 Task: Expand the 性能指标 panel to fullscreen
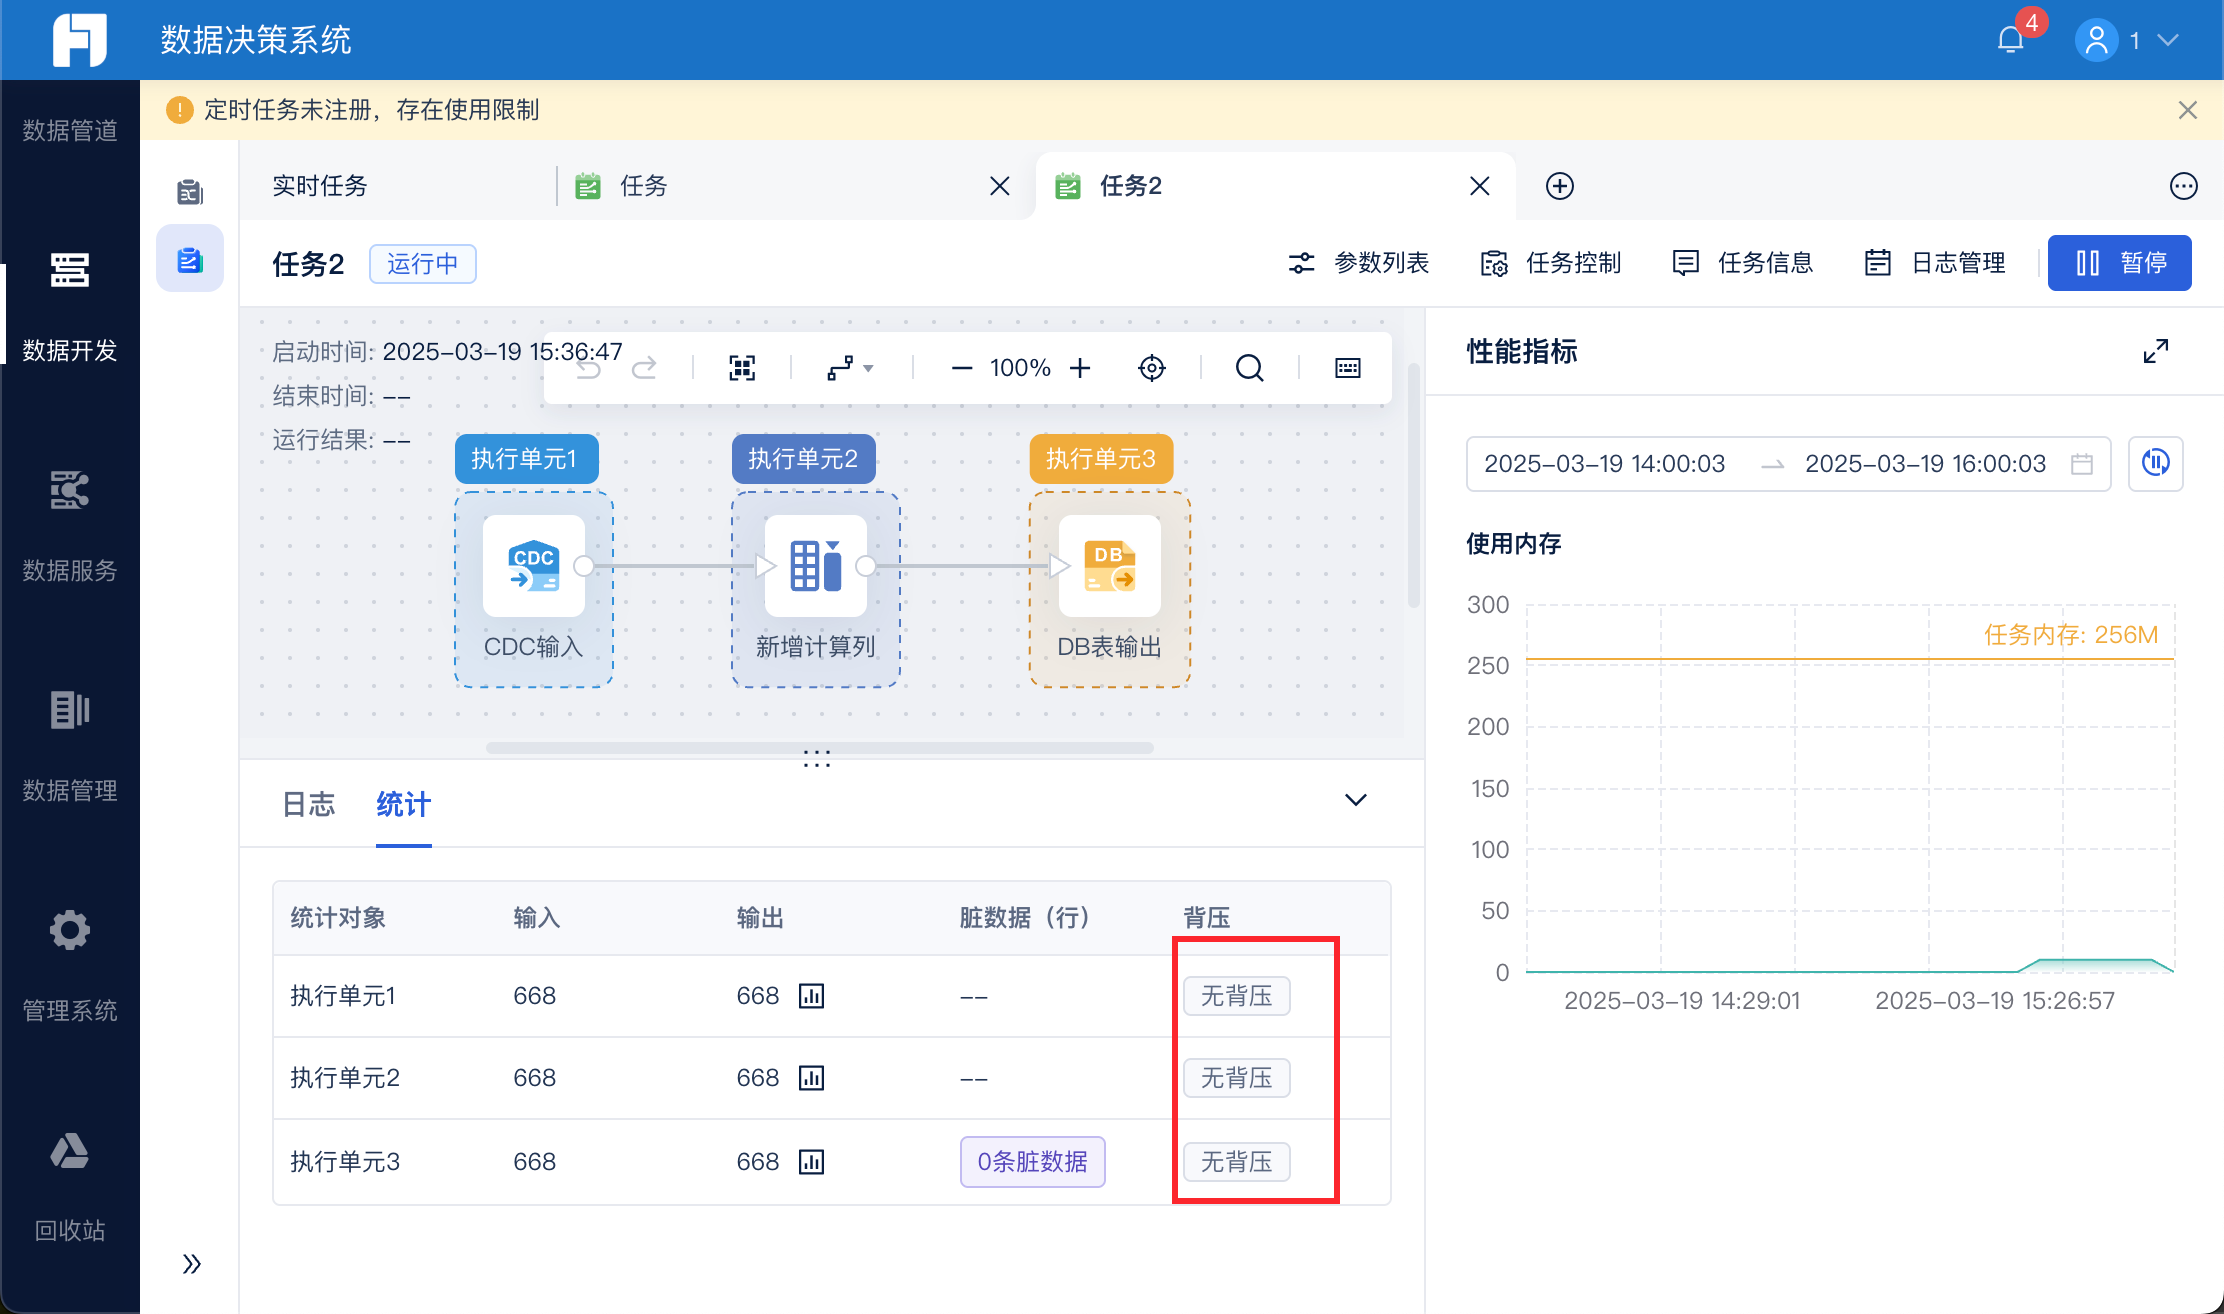2155,351
